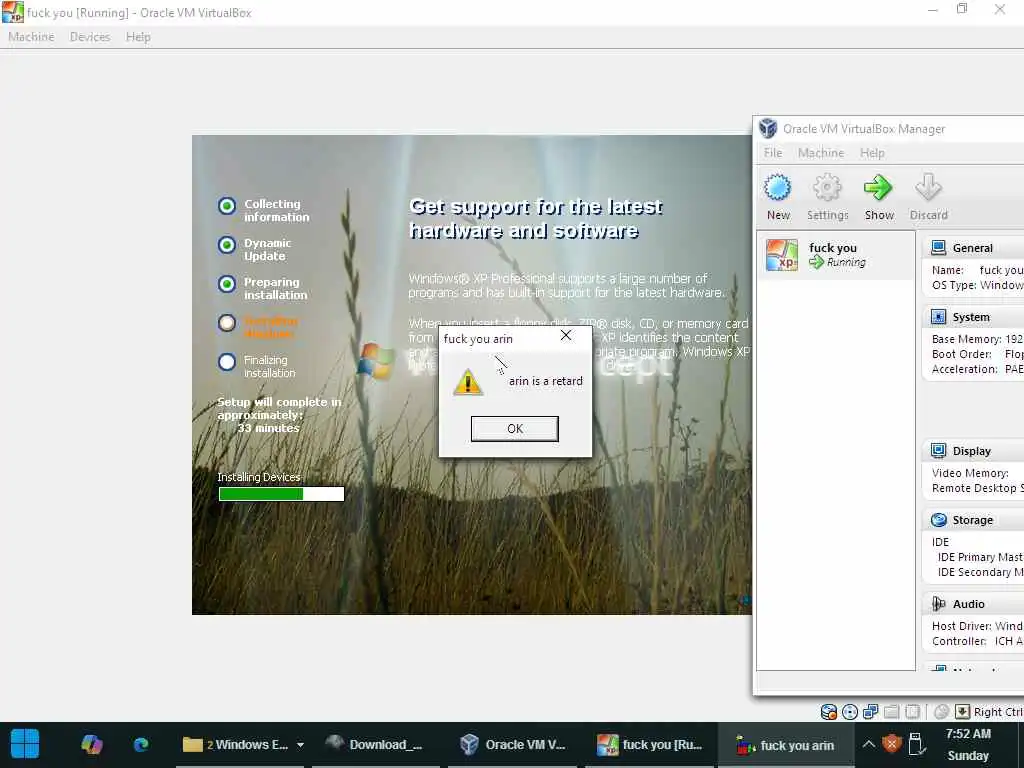Open the Windows Start button
This screenshot has width=1024, height=768.
tap(25, 744)
